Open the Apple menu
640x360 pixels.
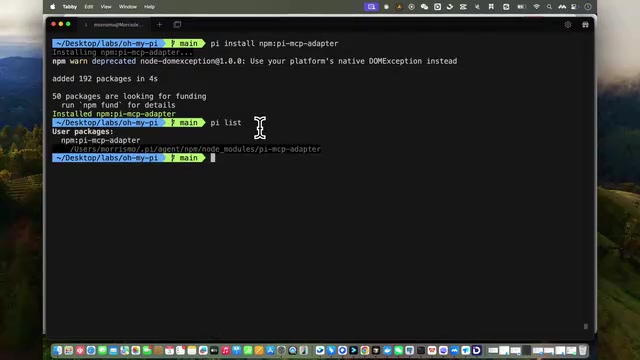[53, 7]
